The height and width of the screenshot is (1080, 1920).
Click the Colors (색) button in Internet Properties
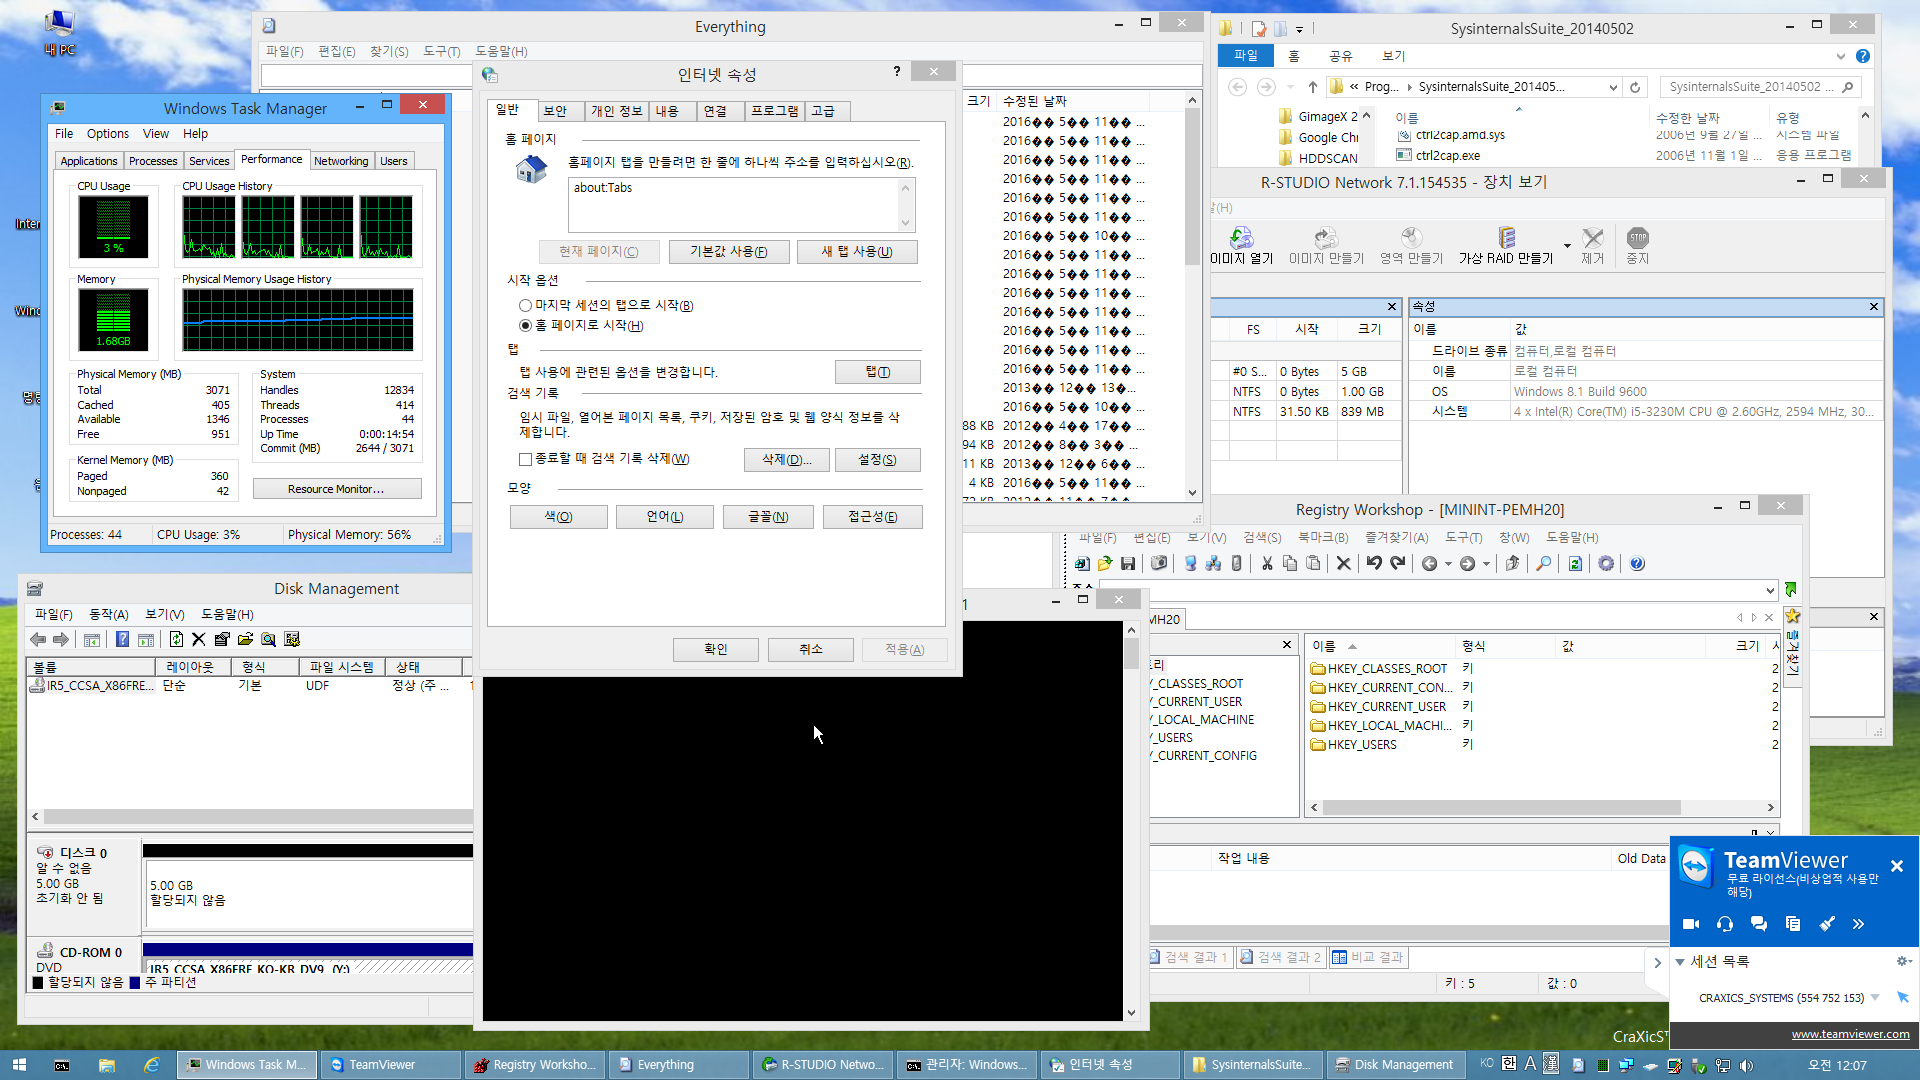[x=559, y=517]
